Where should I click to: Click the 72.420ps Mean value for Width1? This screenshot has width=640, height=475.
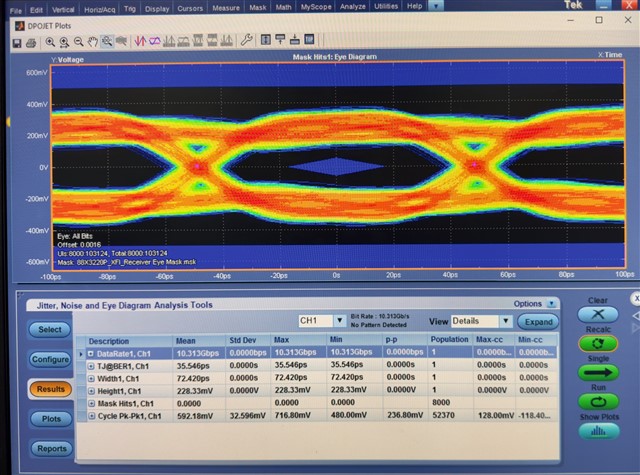point(193,379)
